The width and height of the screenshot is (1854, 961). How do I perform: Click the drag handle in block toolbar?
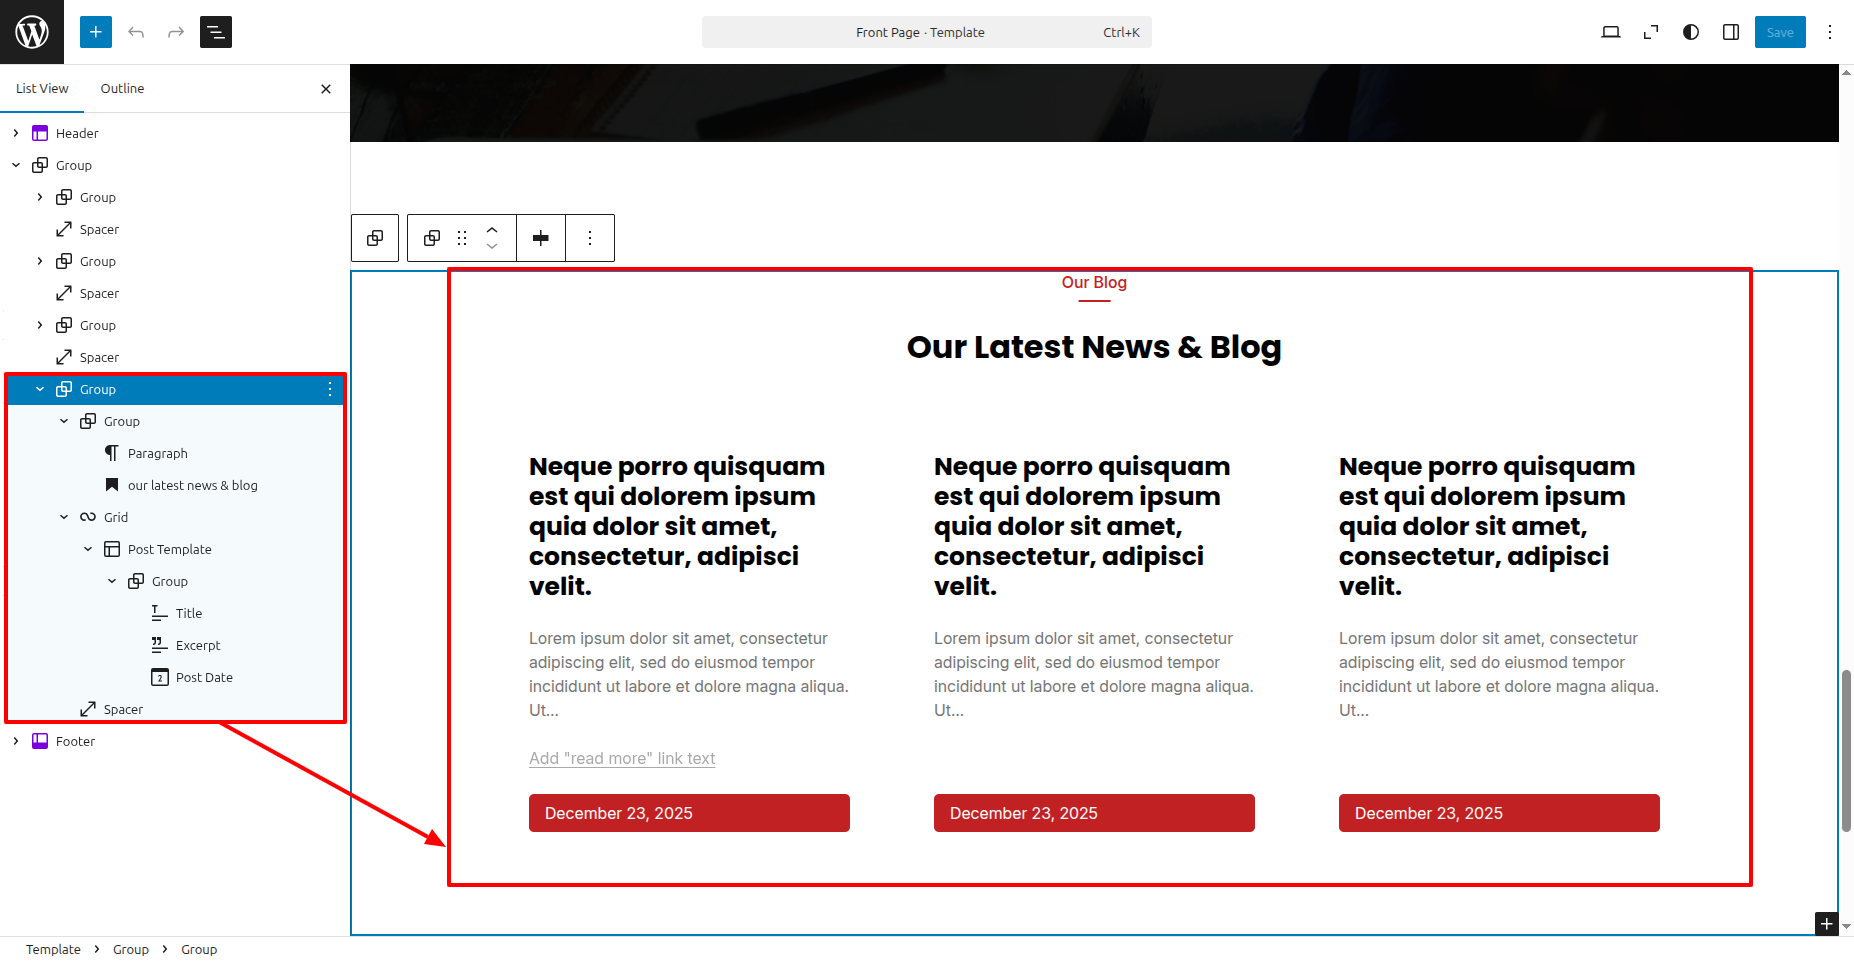(462, 238)
